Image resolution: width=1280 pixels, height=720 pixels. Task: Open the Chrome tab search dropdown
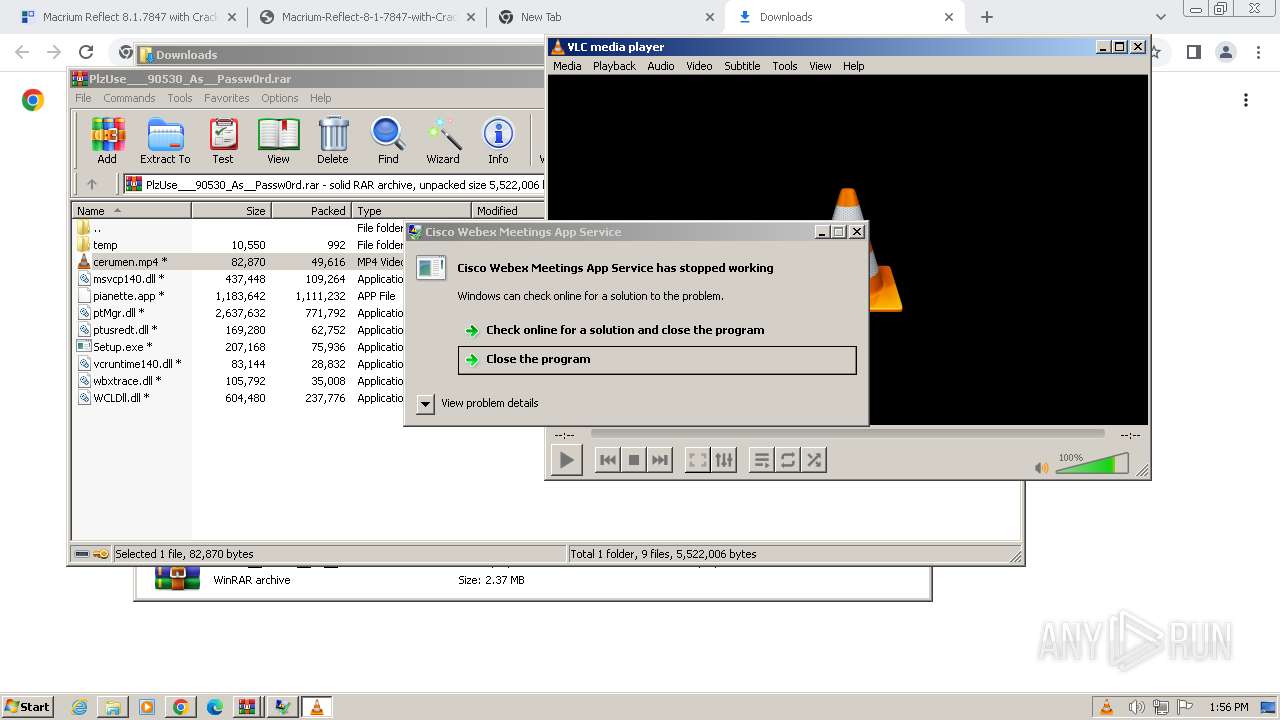pos(1160,17)
